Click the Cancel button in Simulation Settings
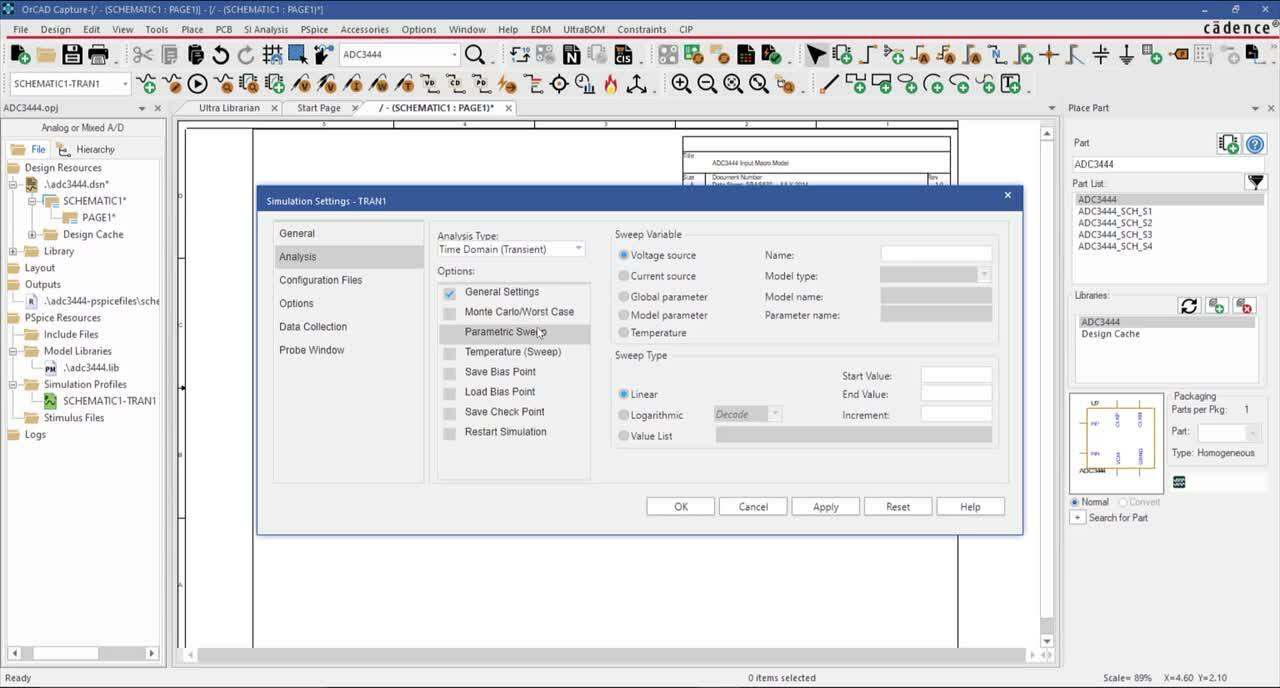Image resolution: width=1280 pixels, height=688 pixels. tap(753, 507)
